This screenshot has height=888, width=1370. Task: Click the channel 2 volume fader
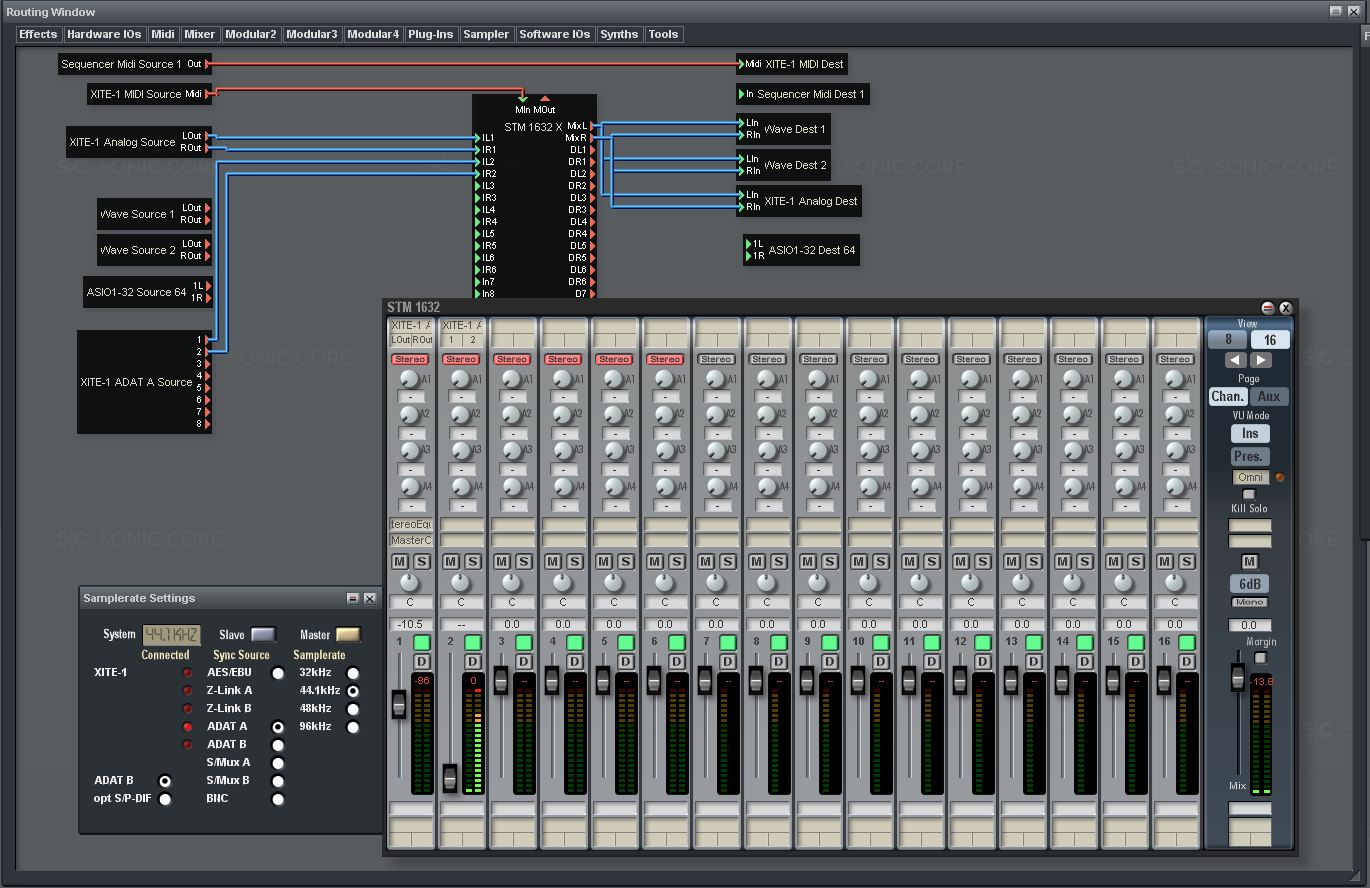pos(450,778)
